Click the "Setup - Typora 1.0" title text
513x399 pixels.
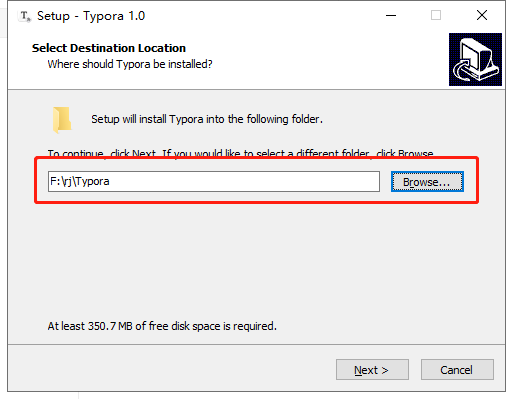(91, 16)
